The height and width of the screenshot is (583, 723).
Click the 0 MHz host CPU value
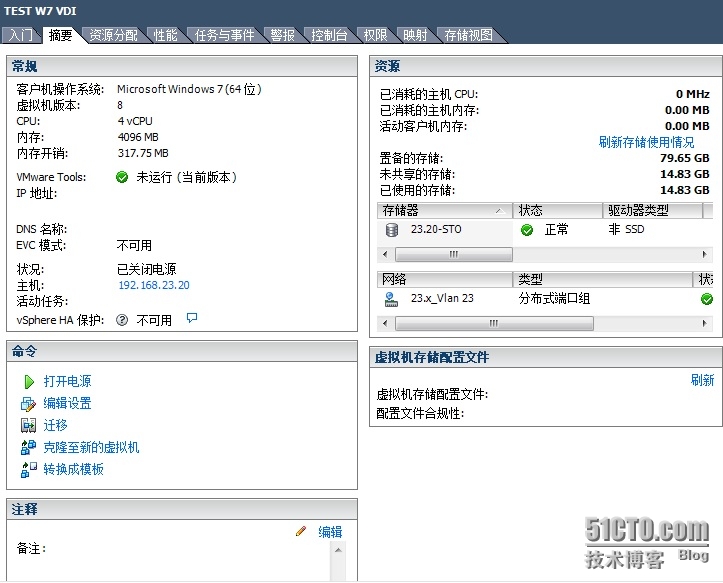tap(693, 94)
